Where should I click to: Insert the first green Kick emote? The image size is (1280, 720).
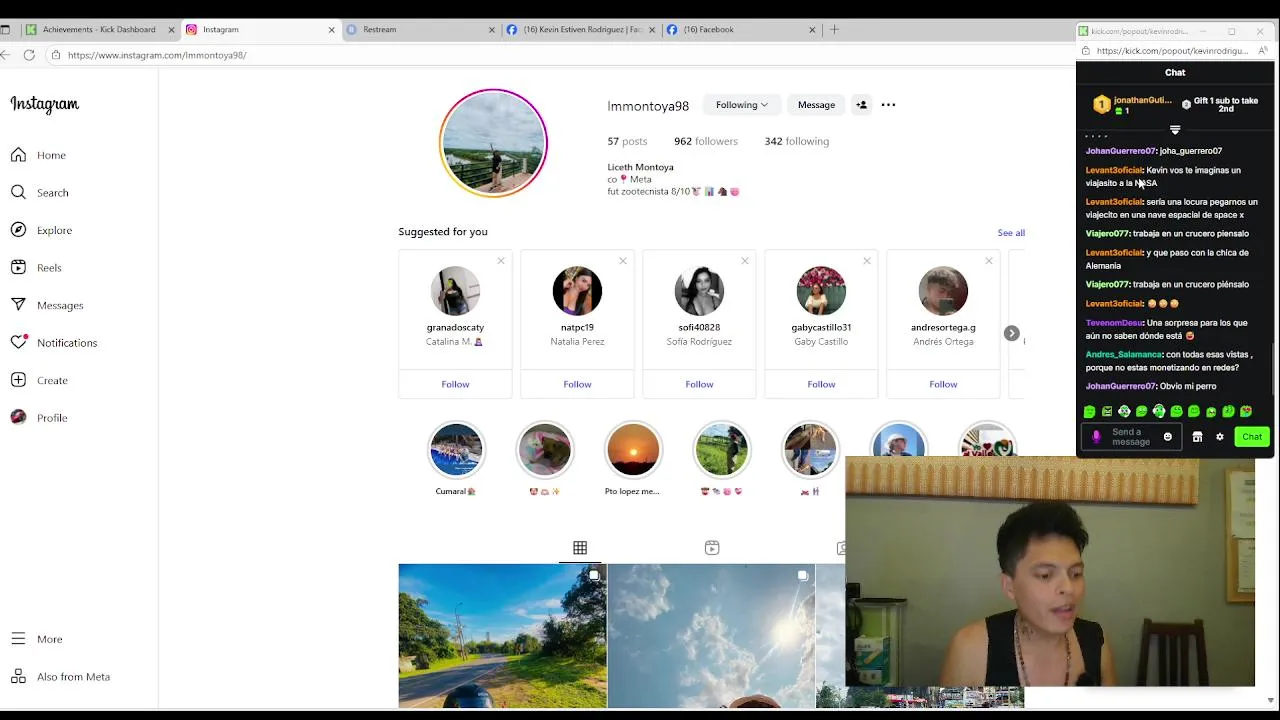tap(1089, 411)
